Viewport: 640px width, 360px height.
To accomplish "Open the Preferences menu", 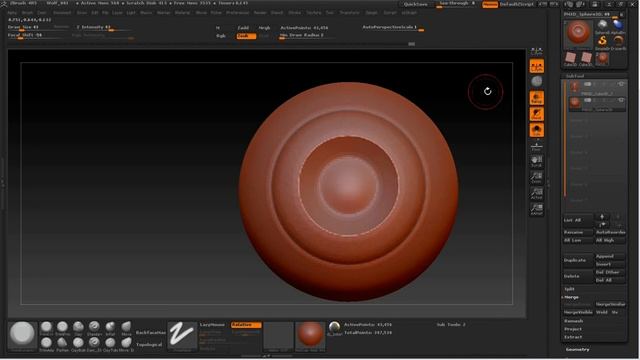I will click(x=238, y=13).
